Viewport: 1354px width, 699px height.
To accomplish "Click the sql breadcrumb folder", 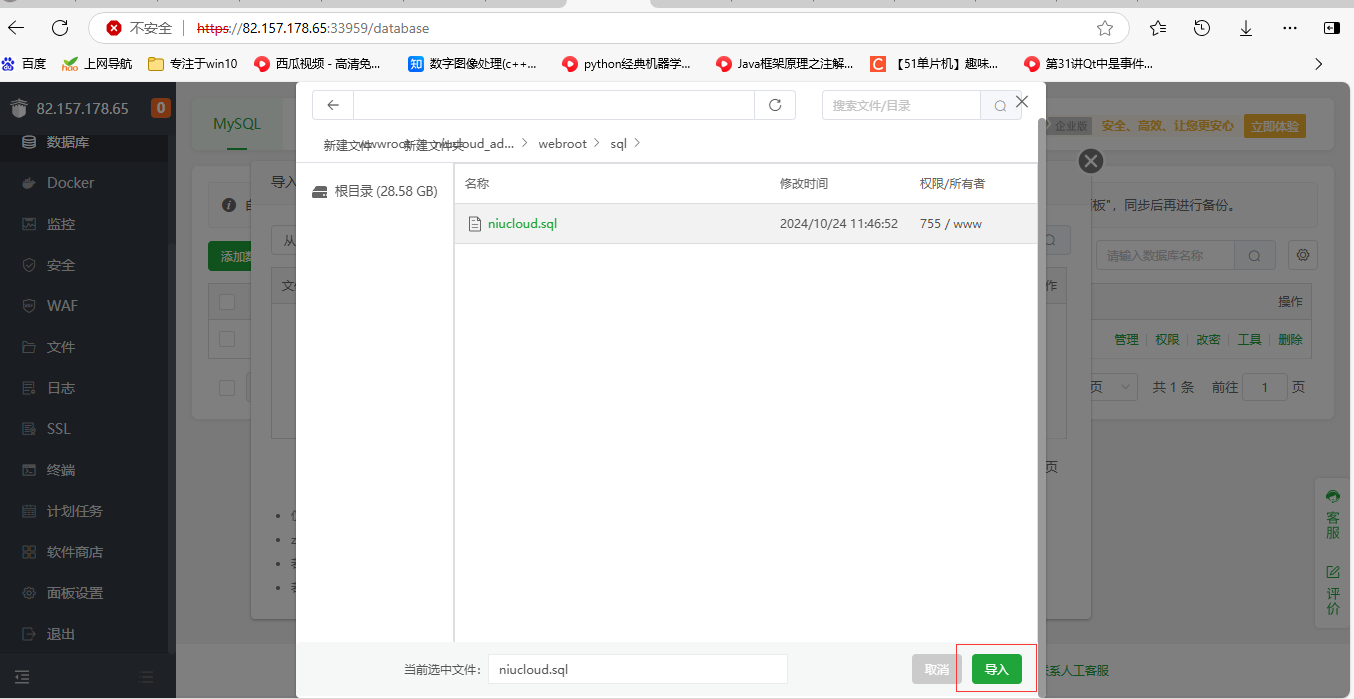I will coord(618,144).
